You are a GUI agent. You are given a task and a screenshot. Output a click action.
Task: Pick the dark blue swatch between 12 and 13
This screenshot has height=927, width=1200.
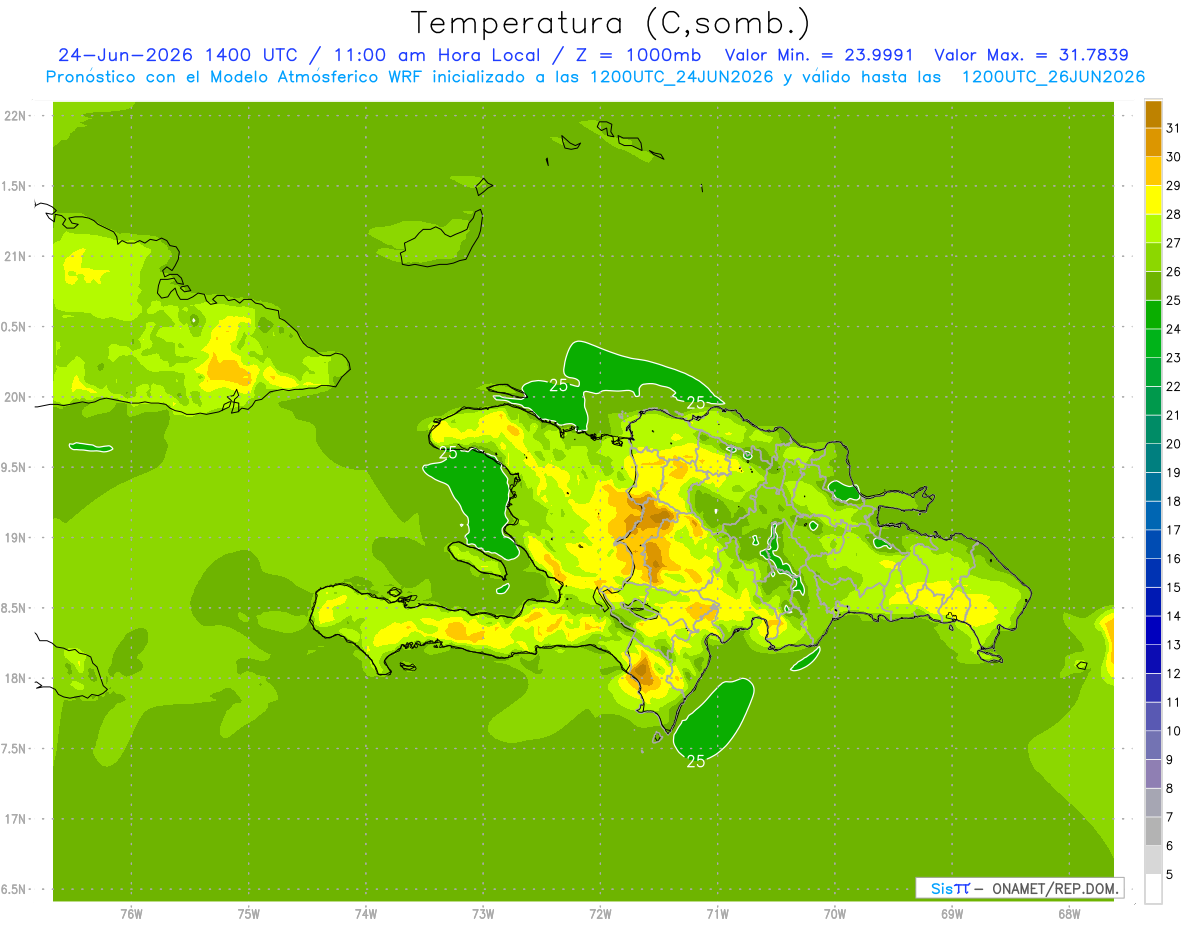[x=1153, y=659]
